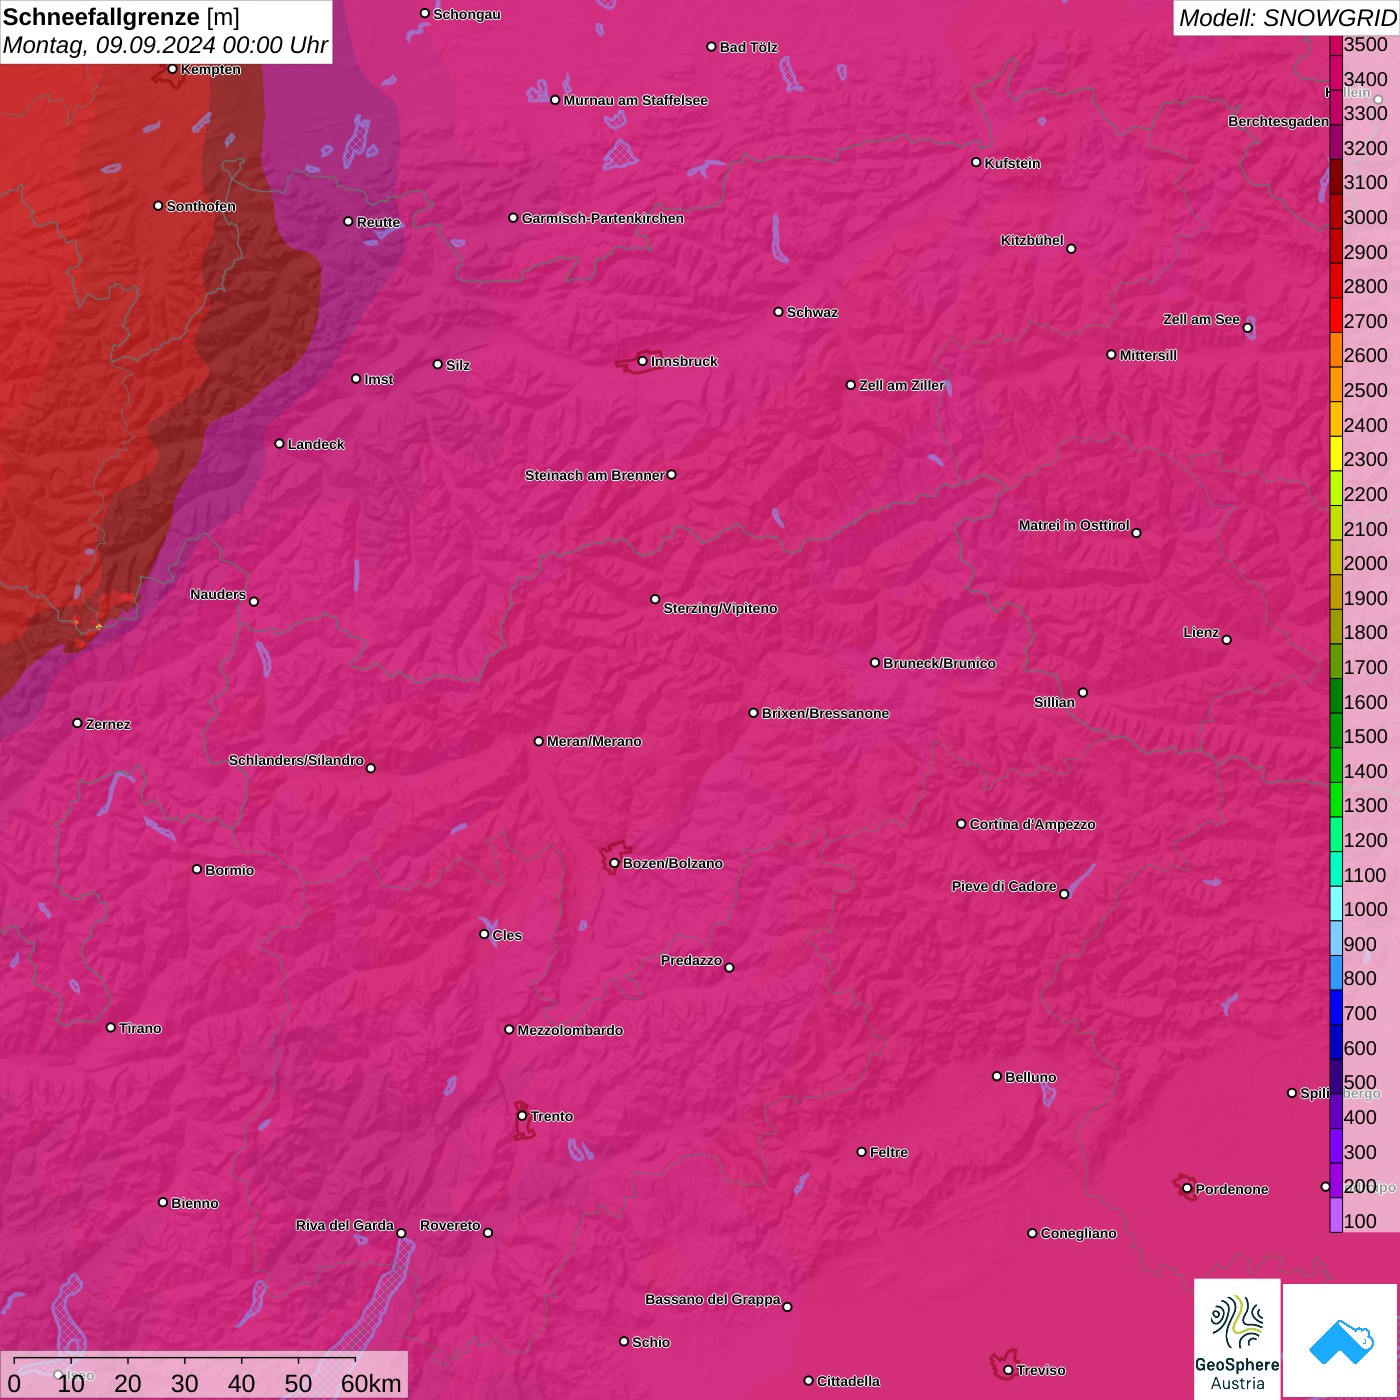Click the Cles town marker
The height and width of the screenshot is (1400, 1400).
click(x=484, y=934)
